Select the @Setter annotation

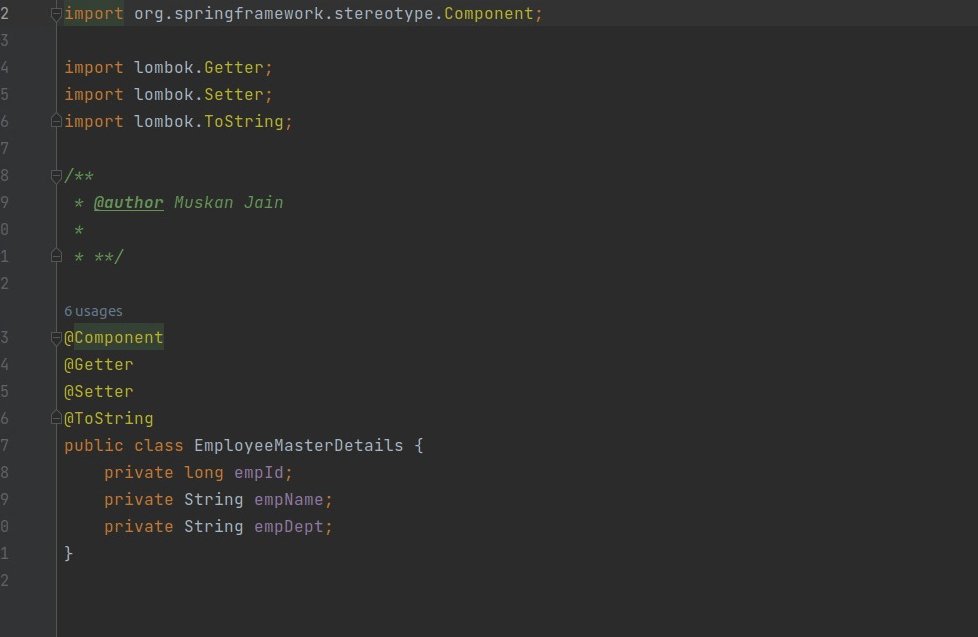point(97,391)
